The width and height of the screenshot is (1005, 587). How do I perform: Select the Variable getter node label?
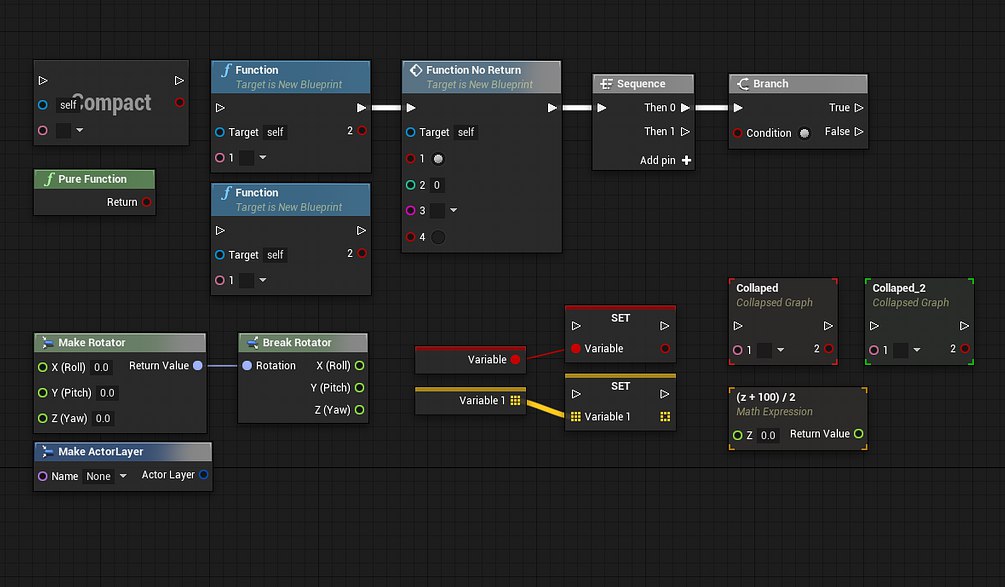487,360
